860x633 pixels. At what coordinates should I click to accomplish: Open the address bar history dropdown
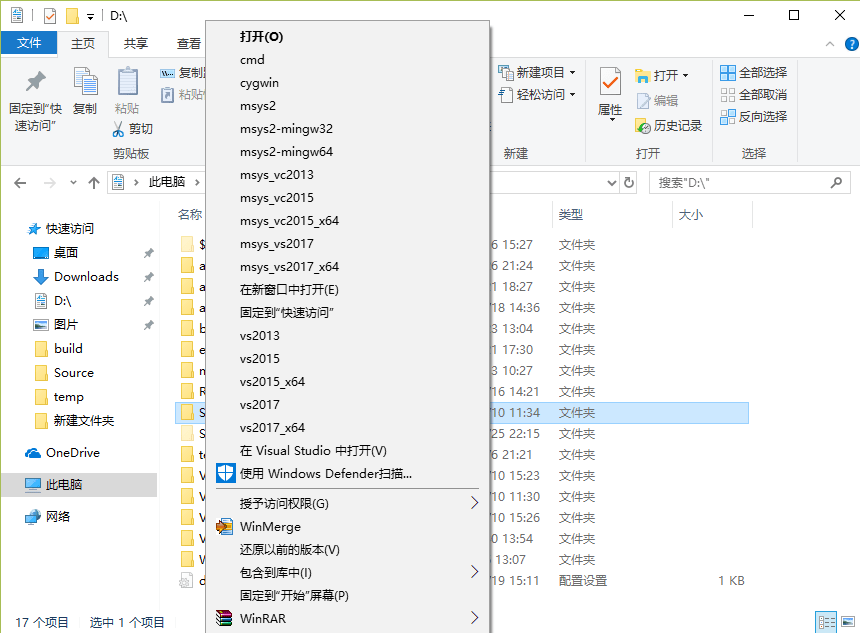[612, 183]
